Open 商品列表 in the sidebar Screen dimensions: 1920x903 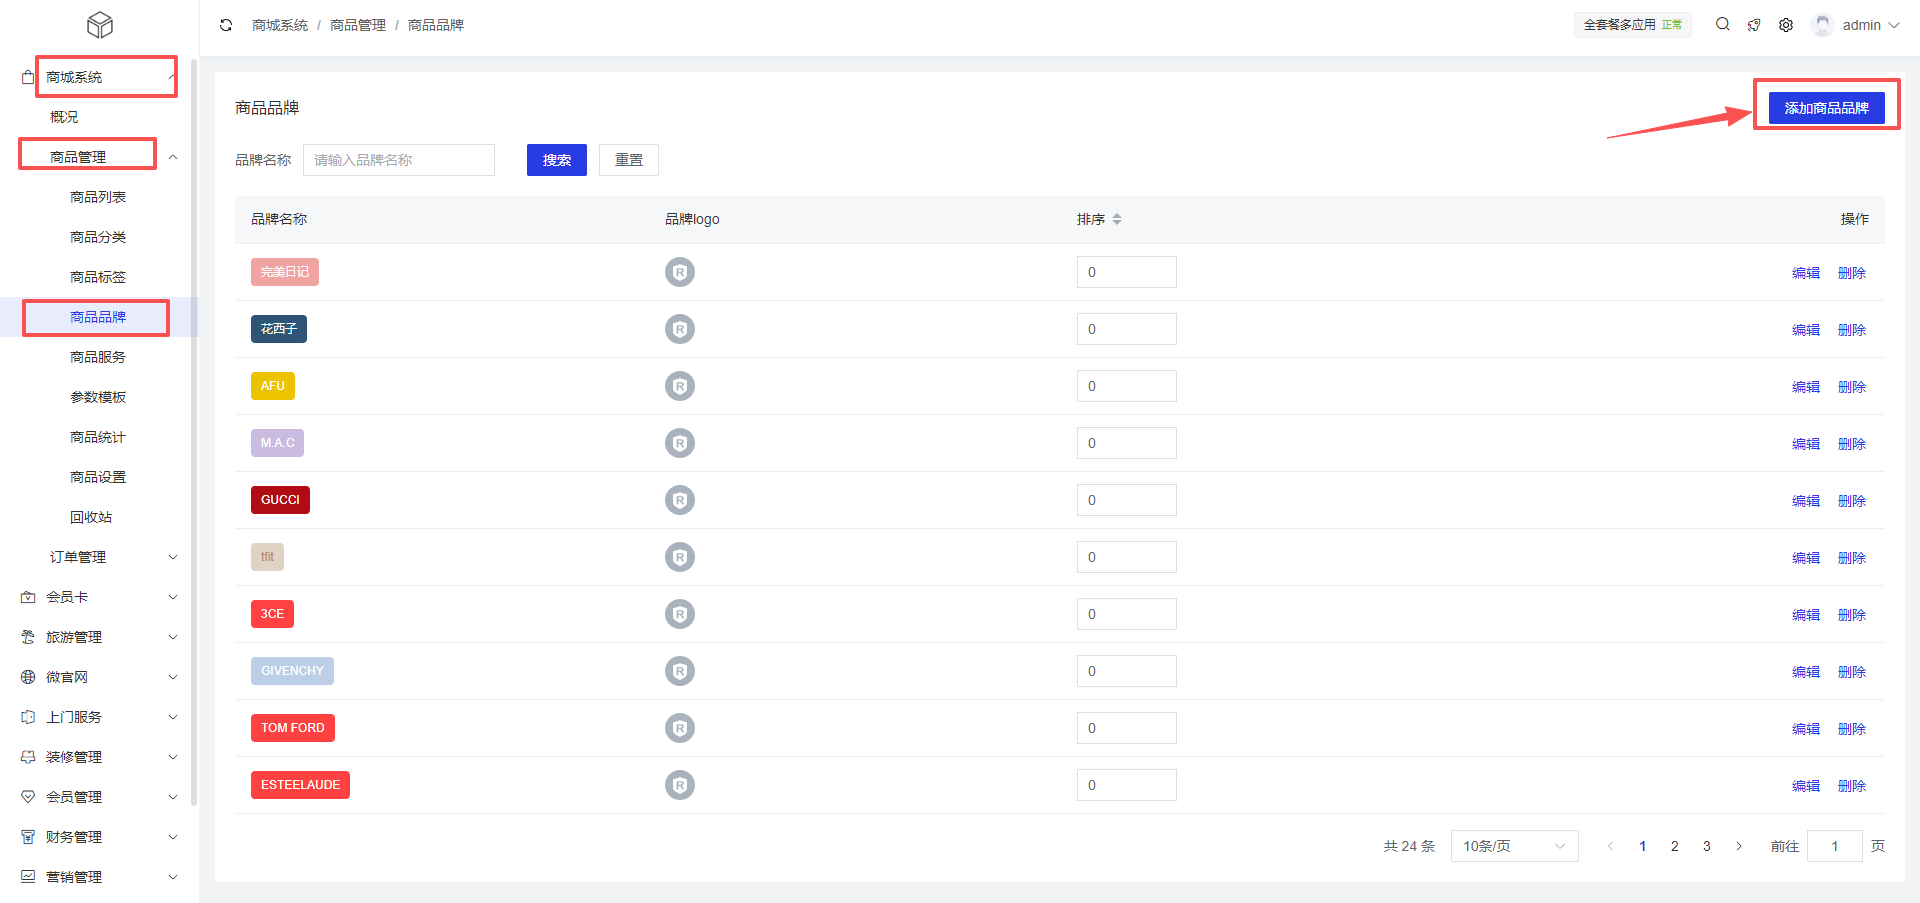(x=98, y=197)
